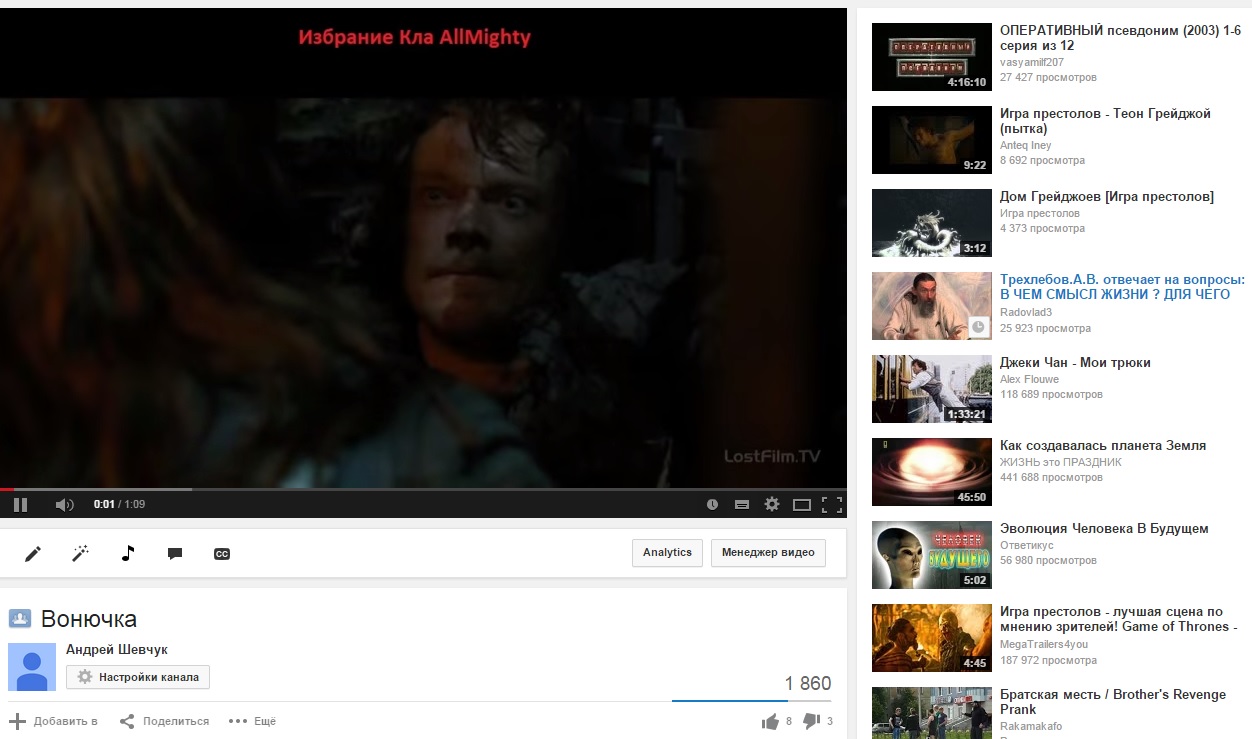
Task: Open Дом Грейджоев [Игра престолов] title
Action: click(1107, 197)
